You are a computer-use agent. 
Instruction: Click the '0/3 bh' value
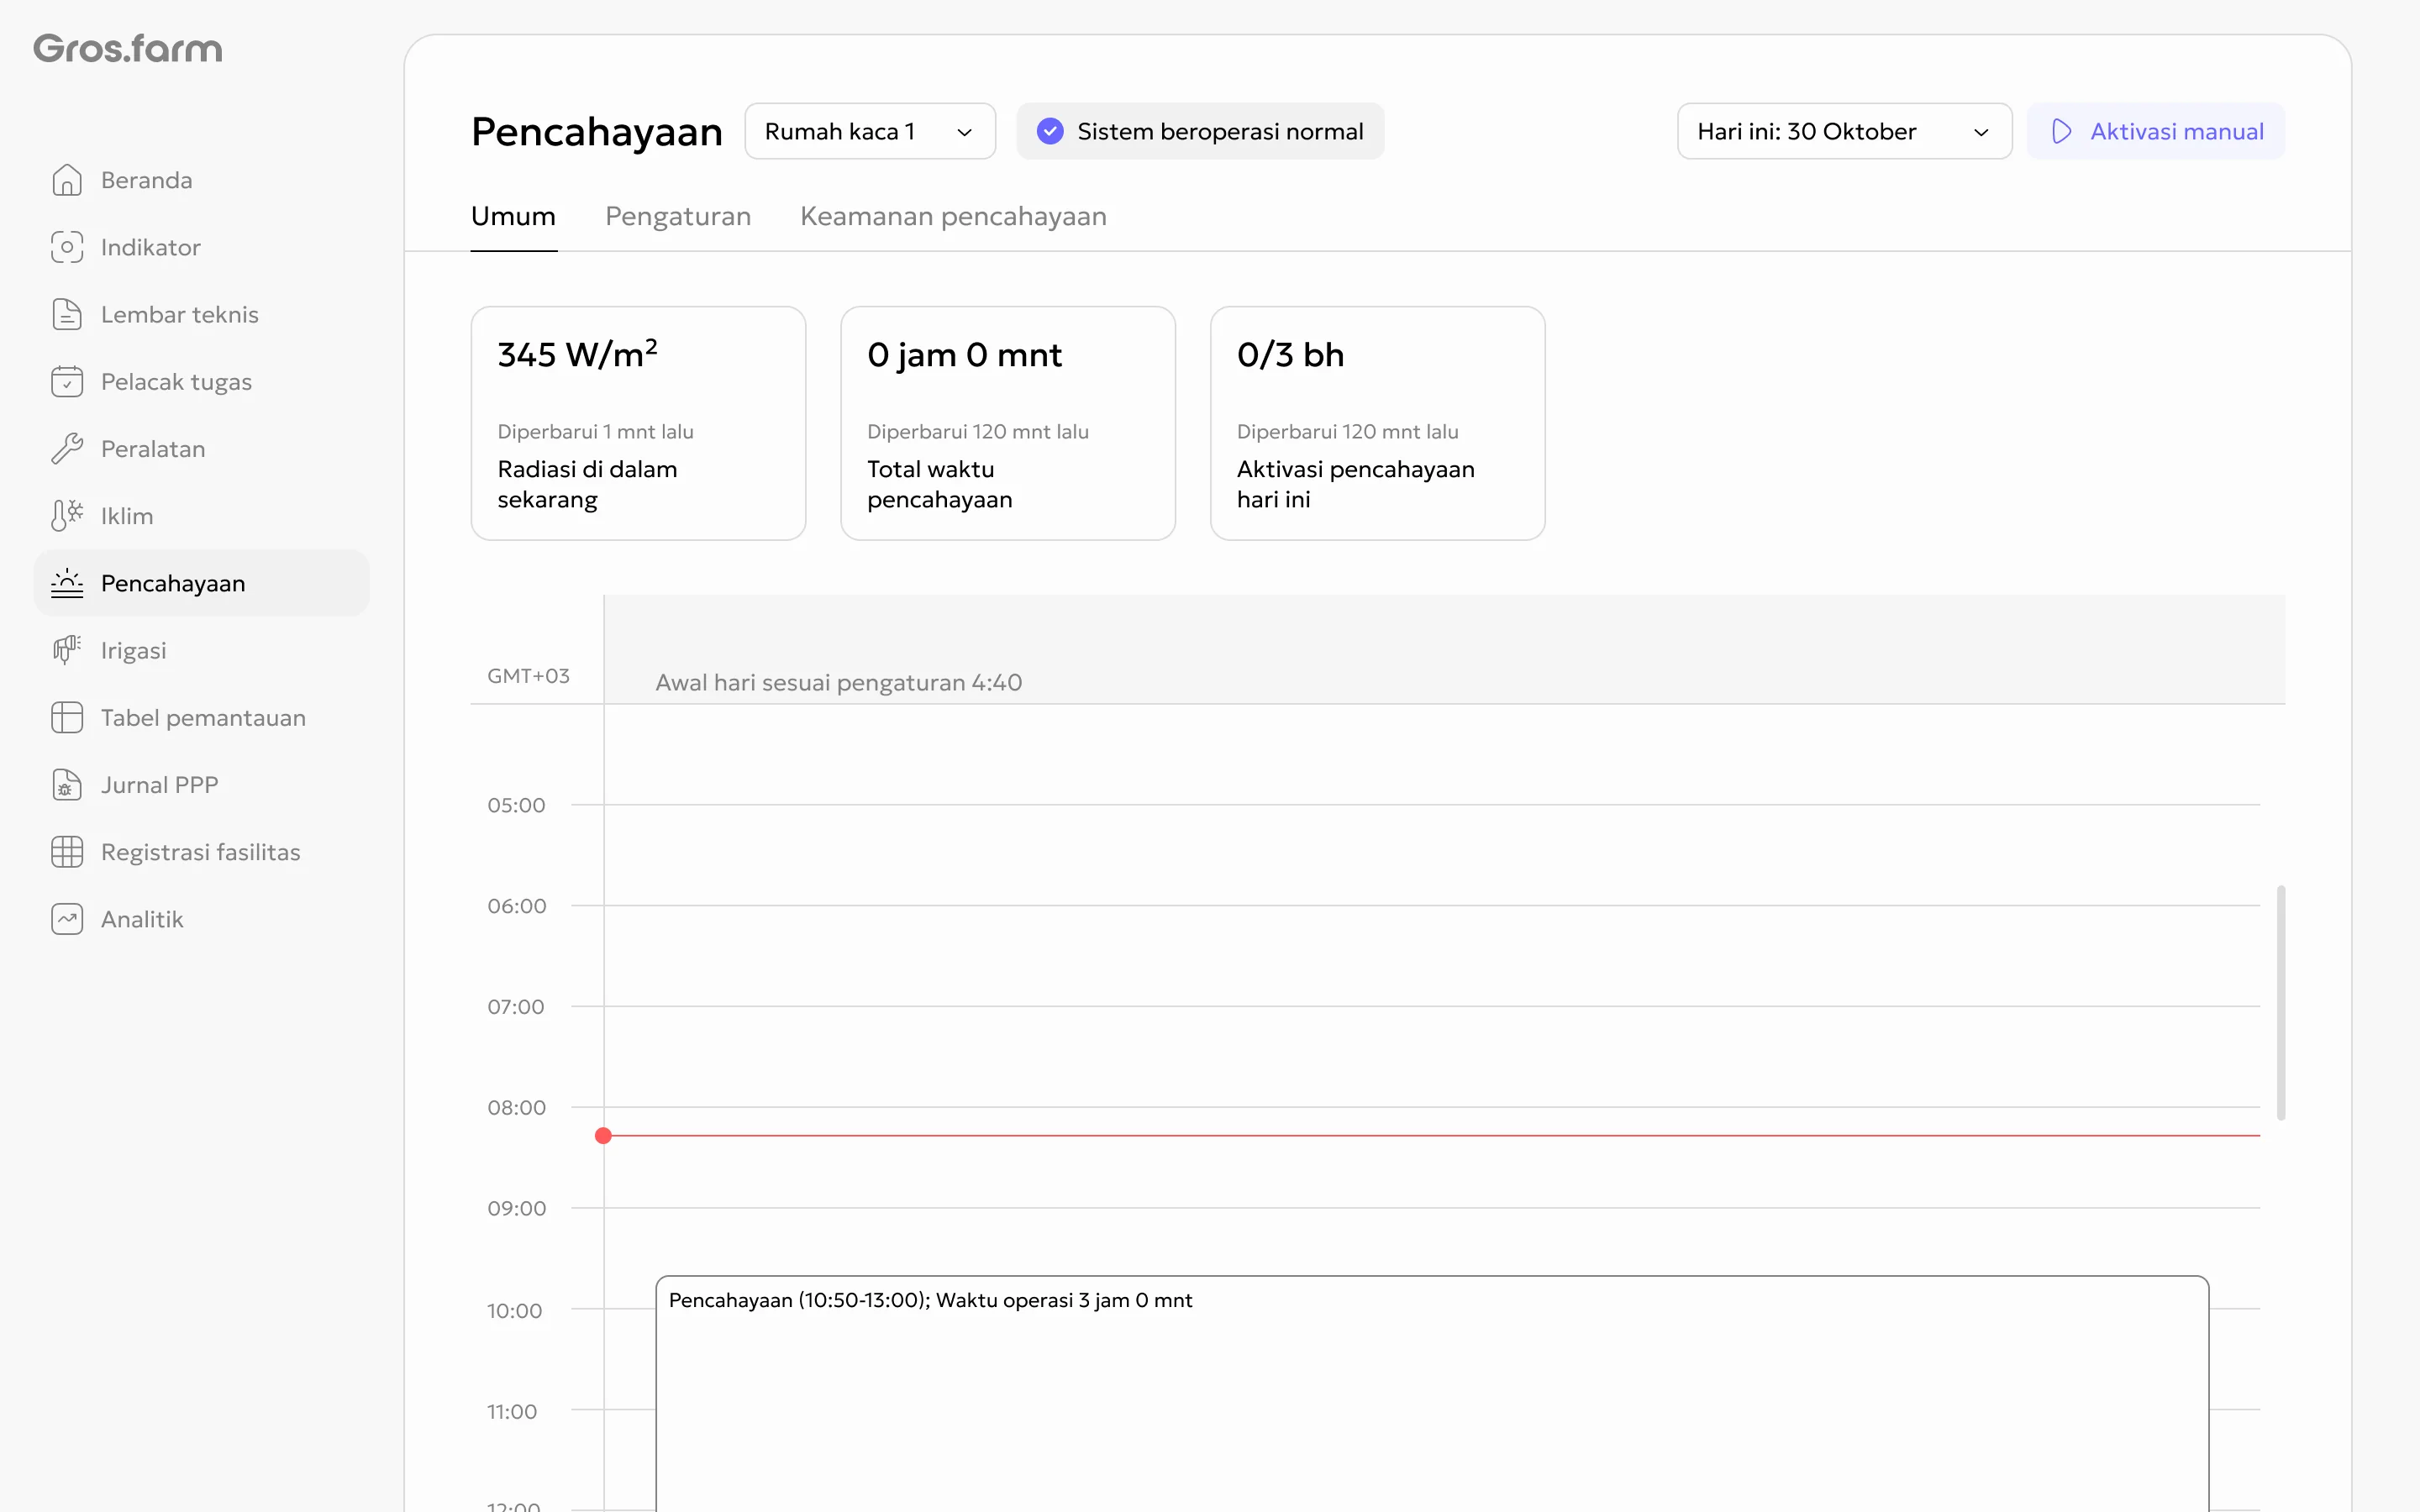tap(1290, 355)
